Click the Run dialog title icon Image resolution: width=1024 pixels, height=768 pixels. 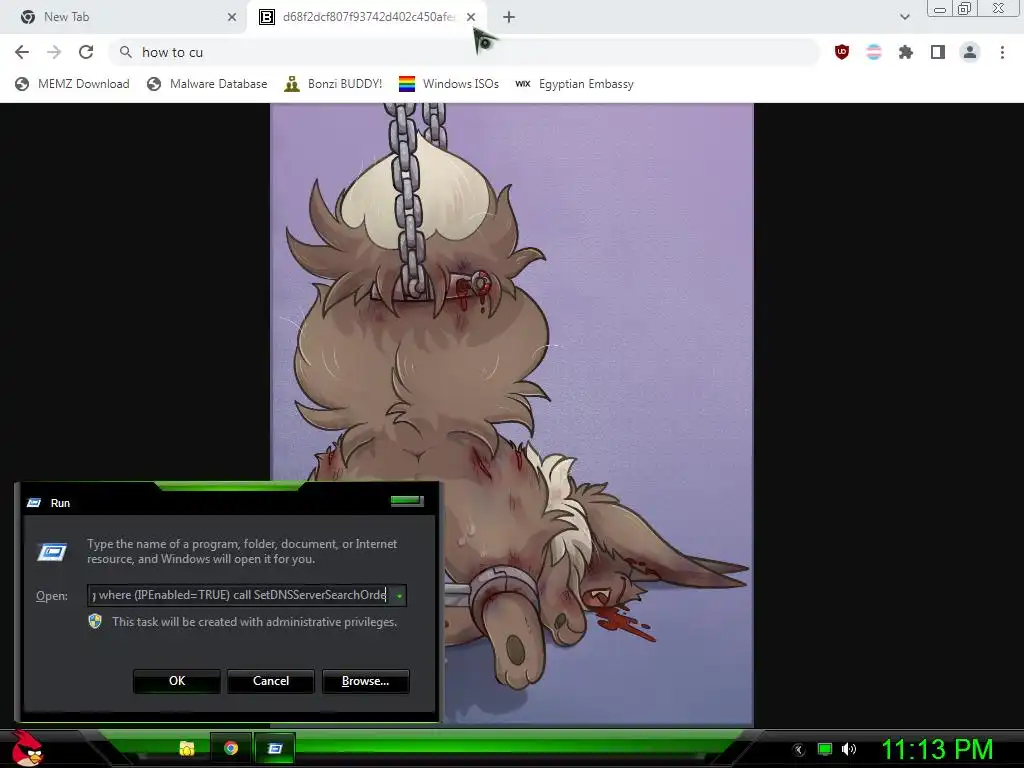click(34, 503)
